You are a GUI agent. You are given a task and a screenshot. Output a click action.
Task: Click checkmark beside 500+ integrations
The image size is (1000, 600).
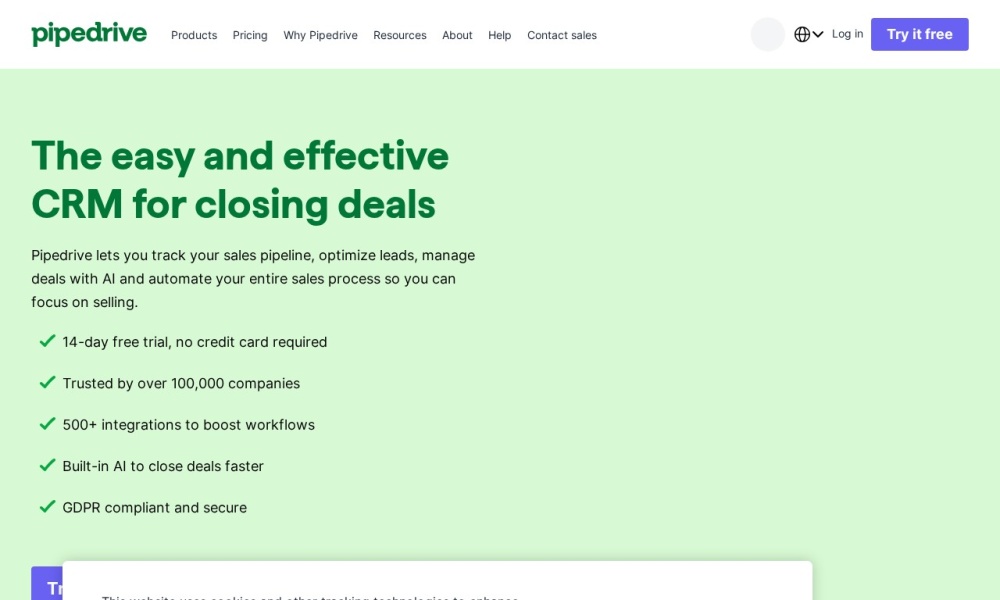pyautogui.click(x=47, y=424)
